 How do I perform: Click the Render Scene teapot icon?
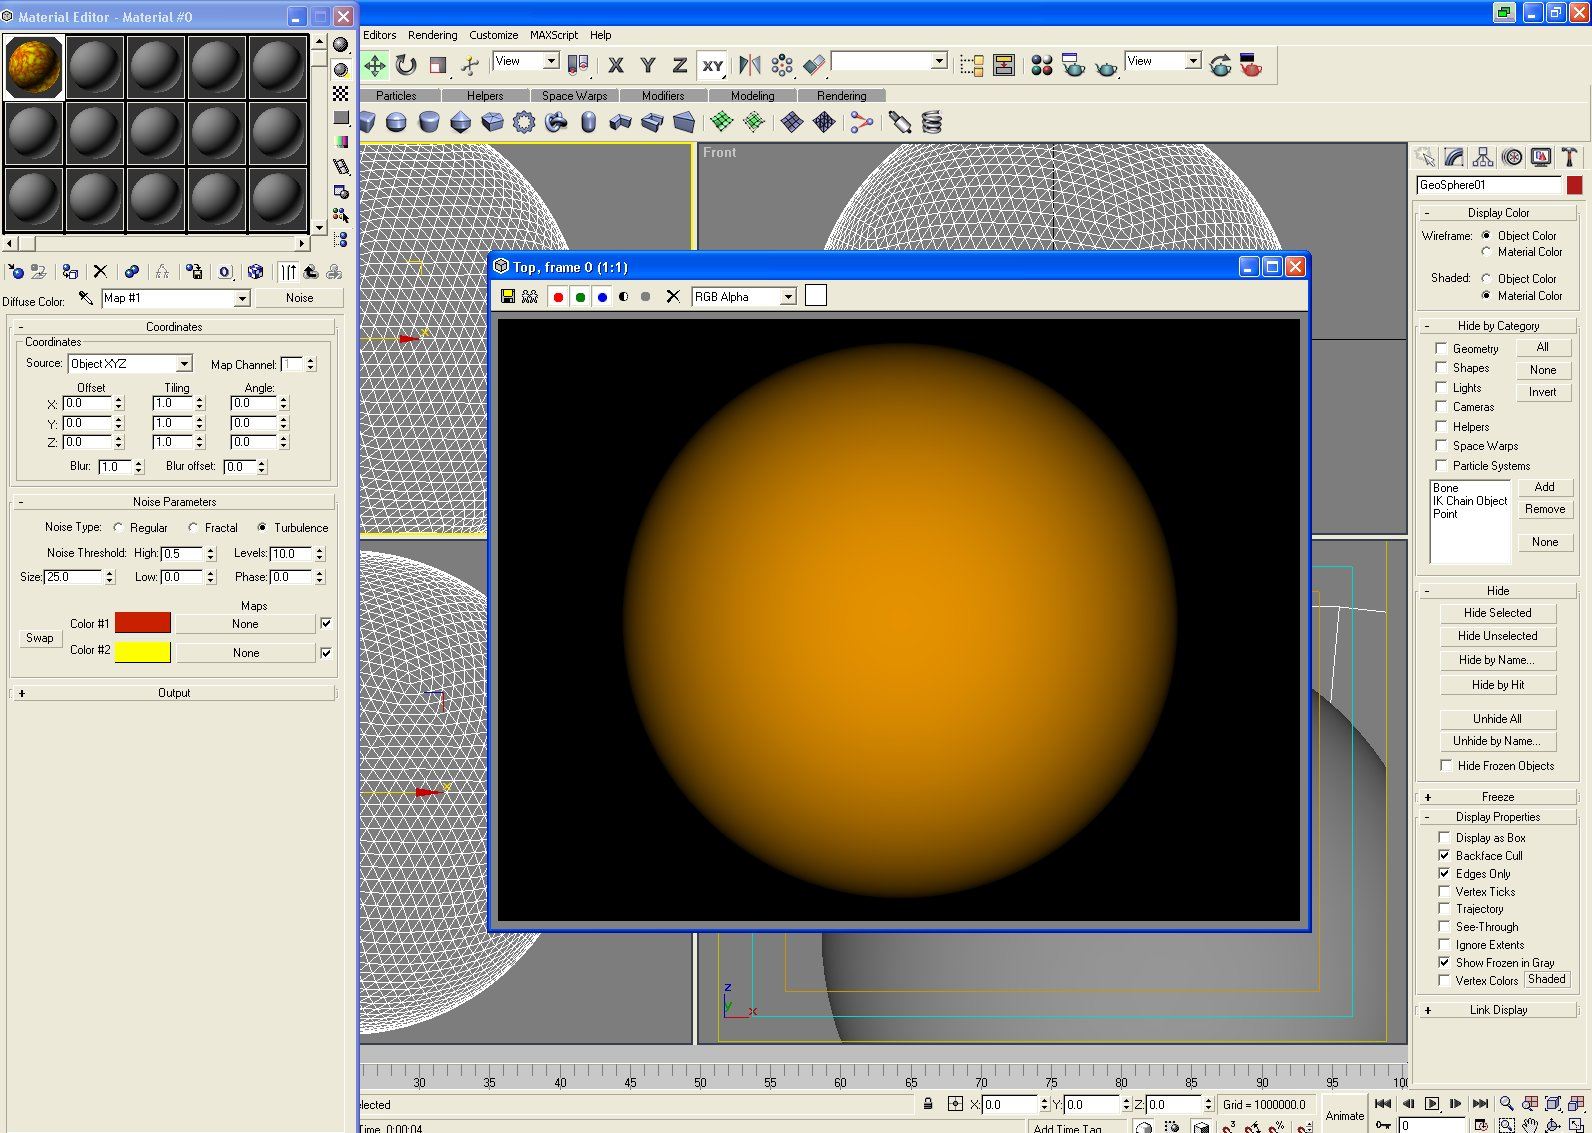[x=1074, y=65]
